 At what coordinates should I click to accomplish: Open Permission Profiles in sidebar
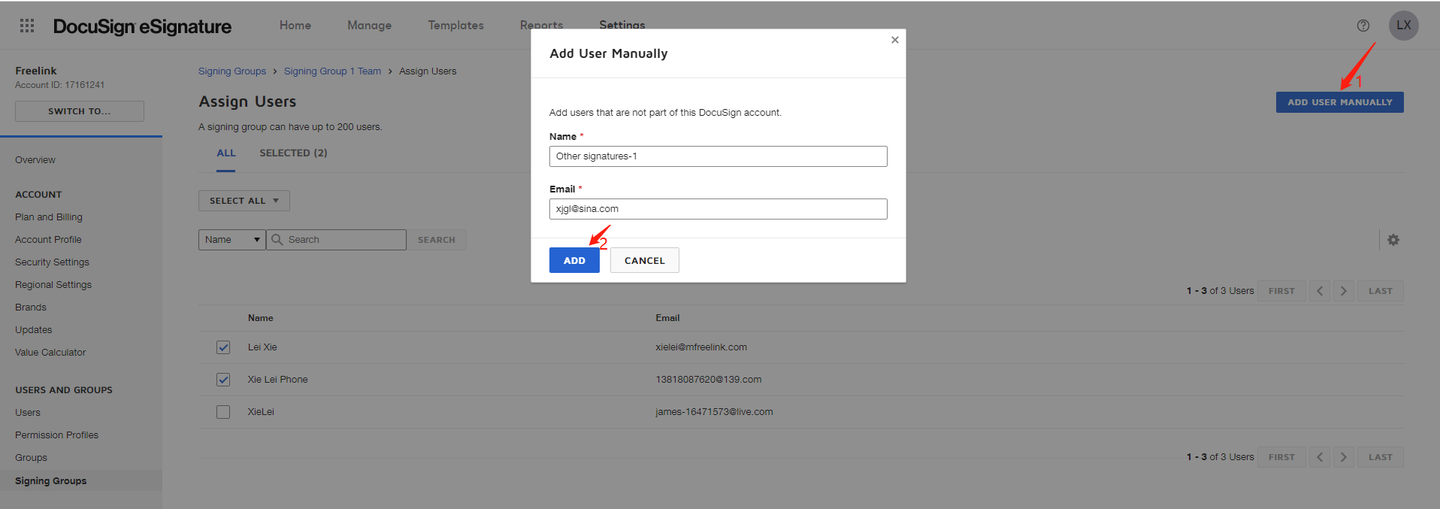[56, 435]
